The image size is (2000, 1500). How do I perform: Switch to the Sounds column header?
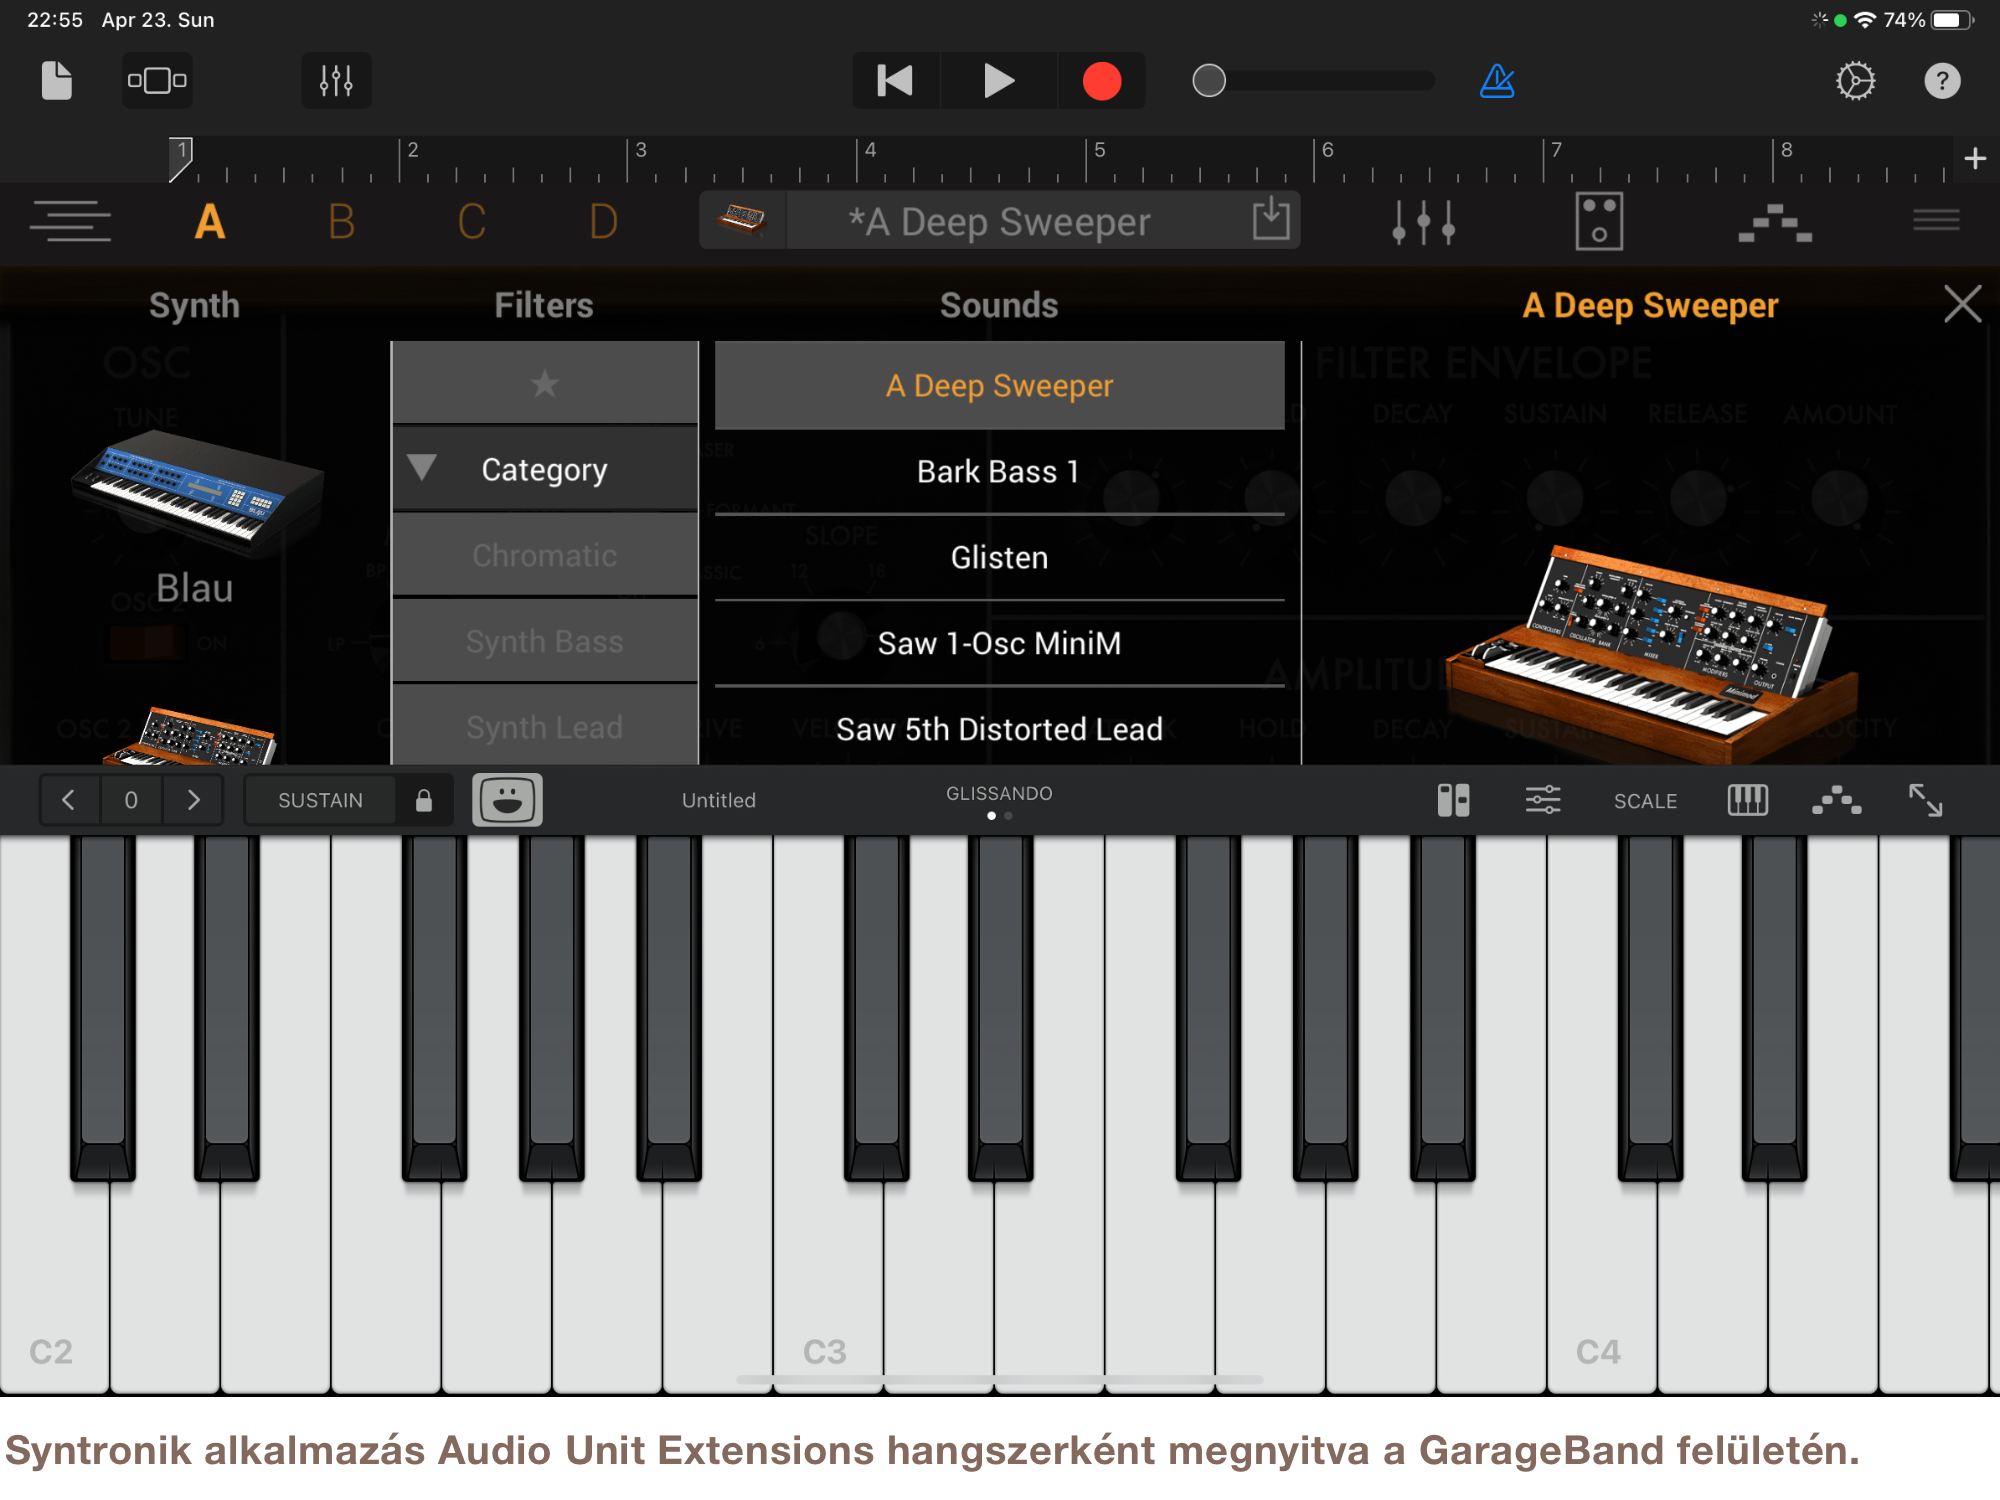999,305
